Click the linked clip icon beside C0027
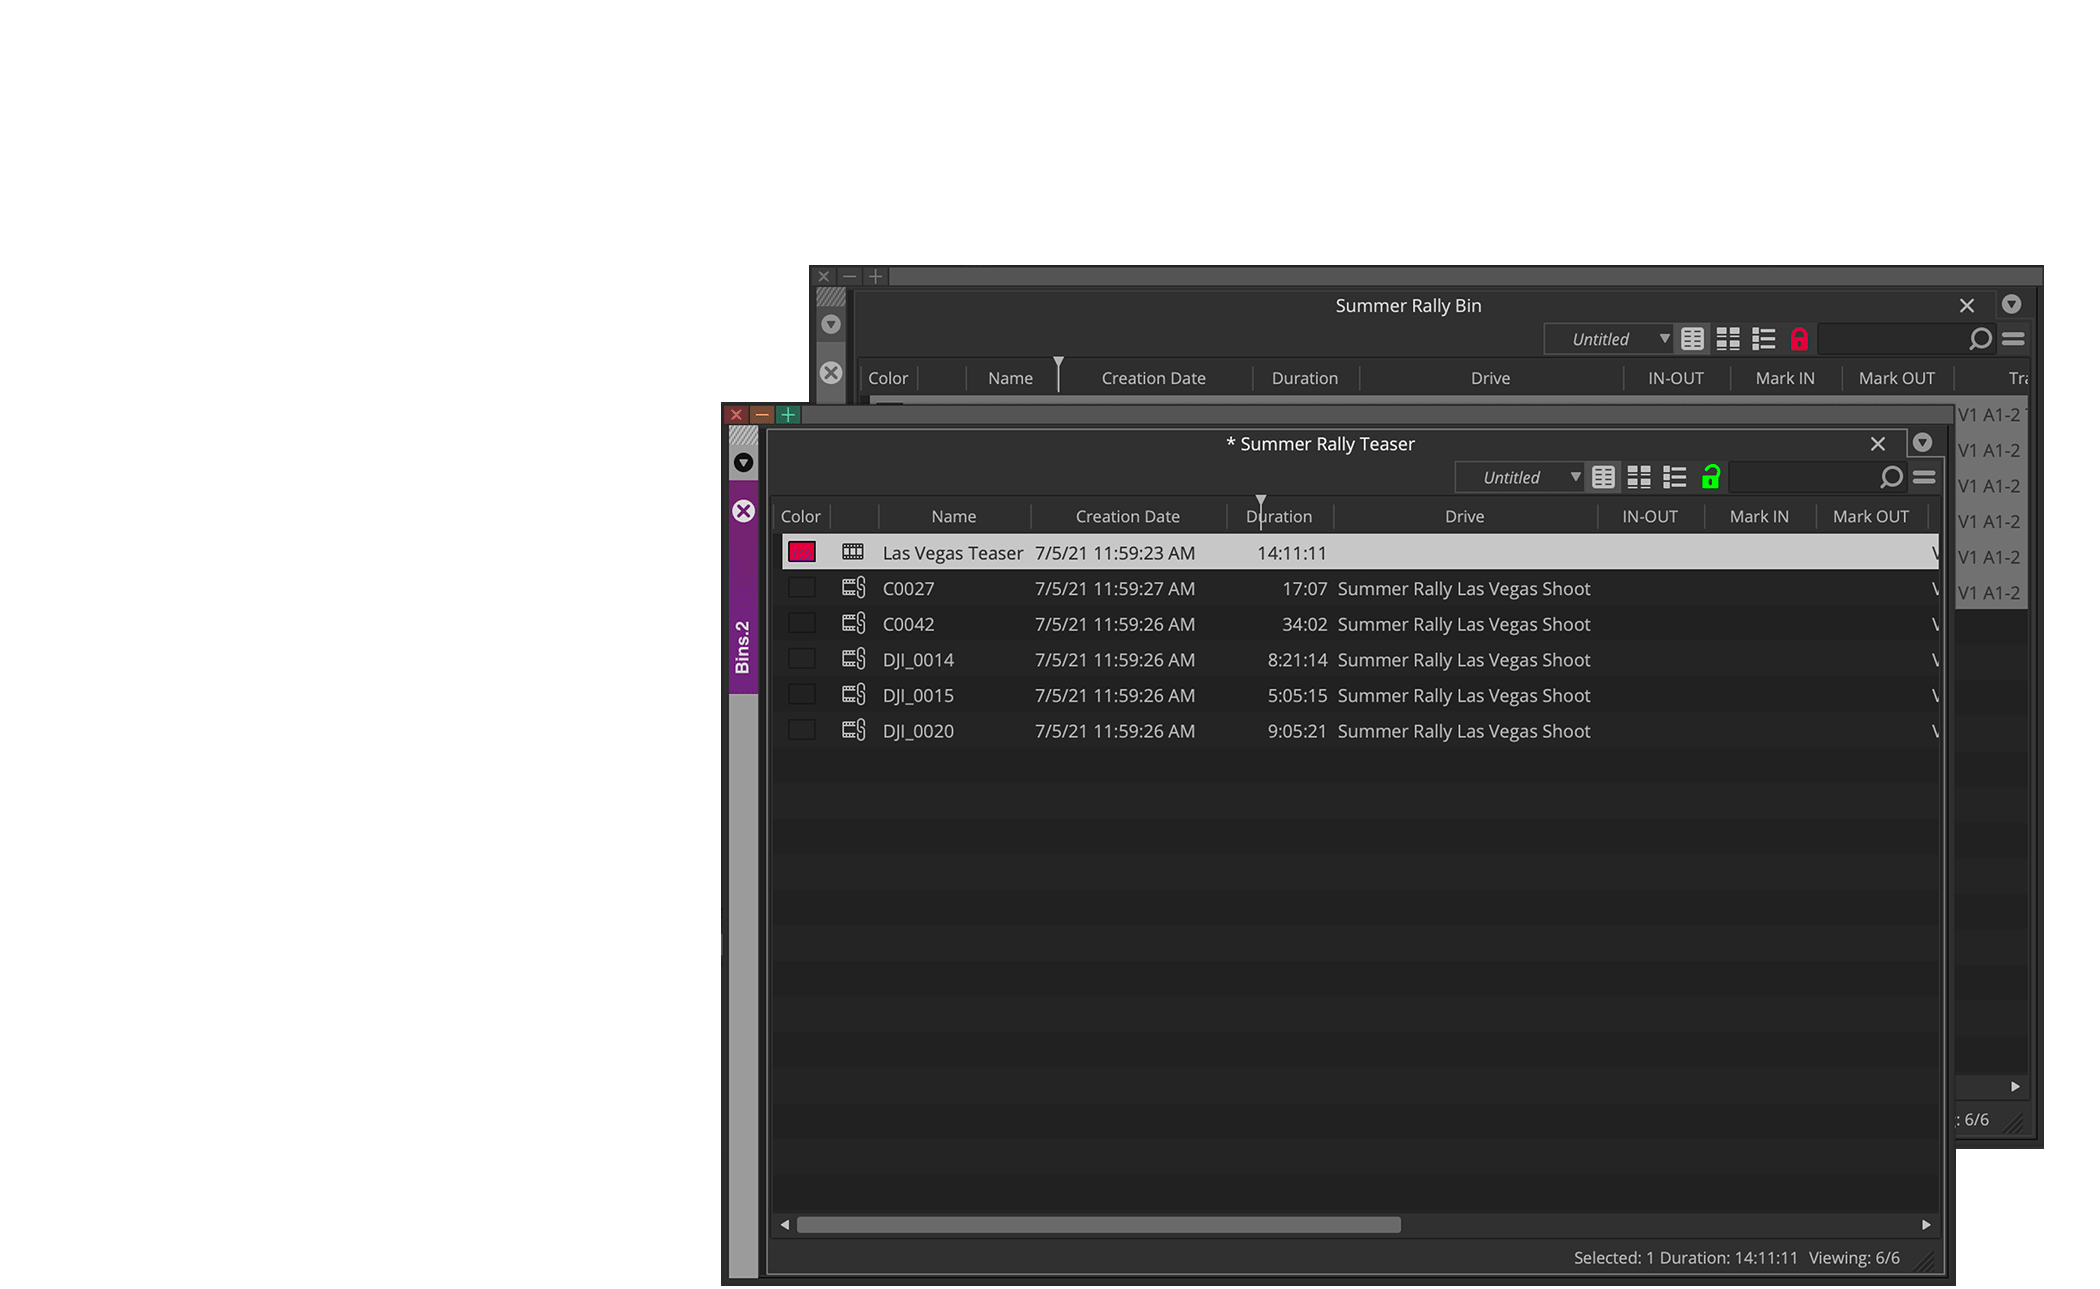 pos(853,588)
